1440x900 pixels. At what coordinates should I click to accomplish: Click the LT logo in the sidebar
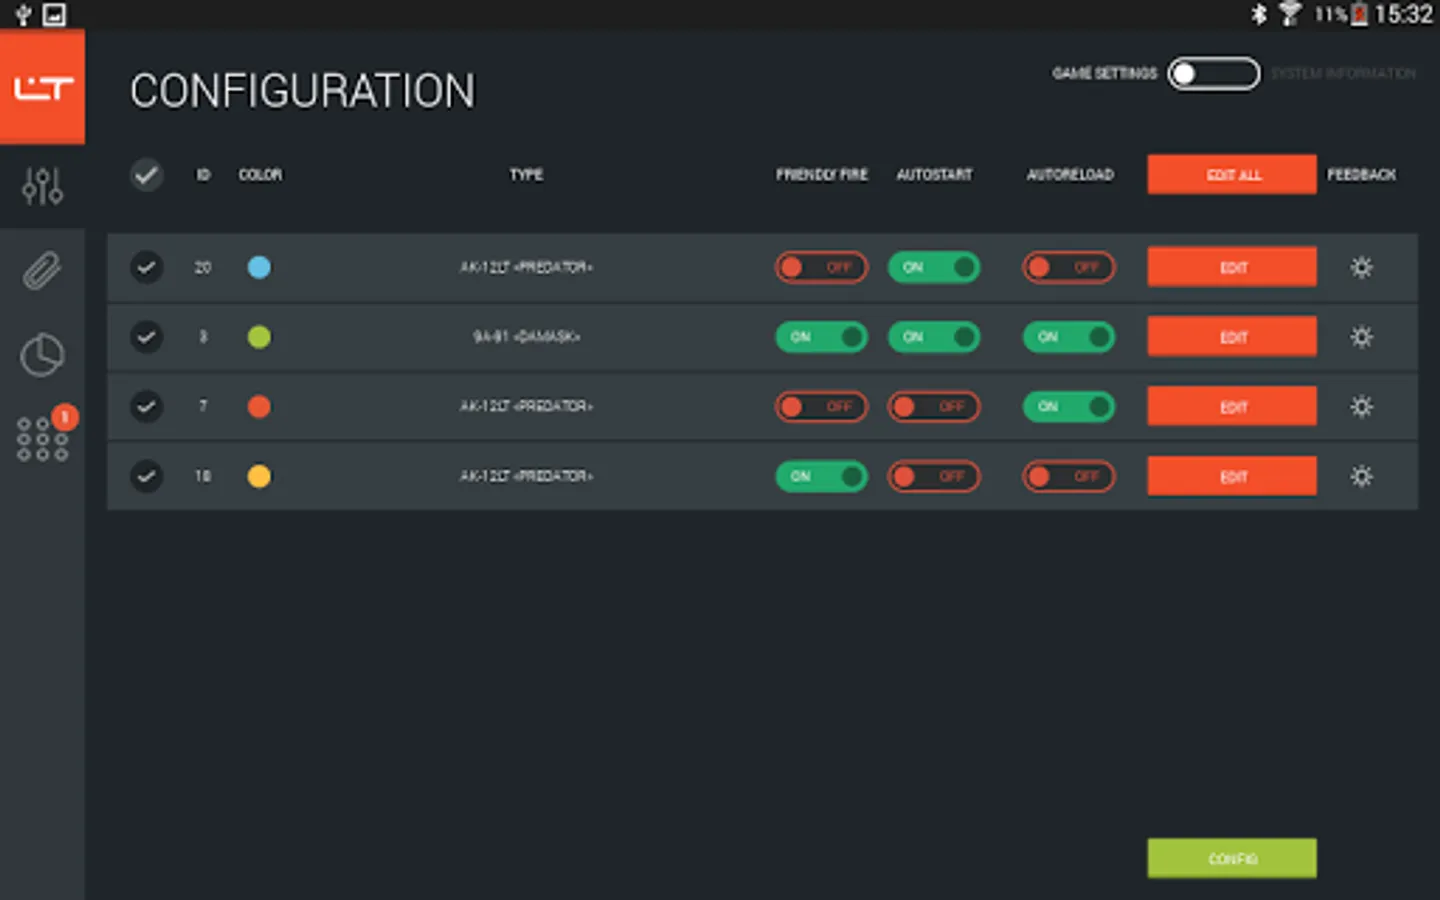[42, 87]
